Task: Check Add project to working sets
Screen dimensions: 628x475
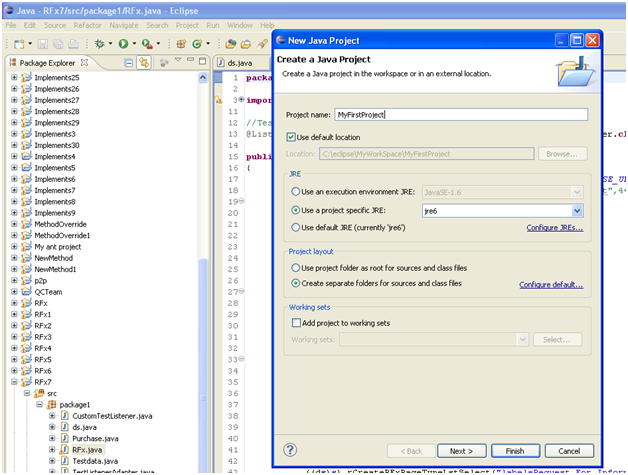Action: (296, 323)
